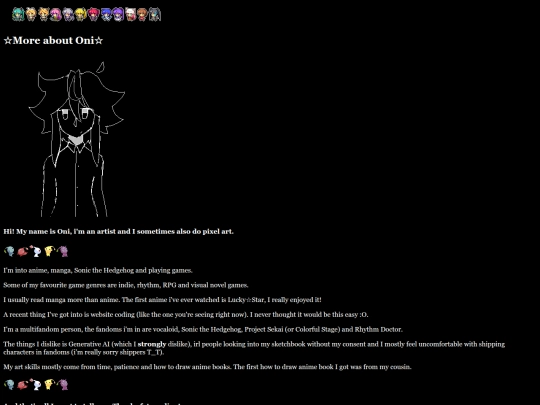This screenshot has width=540, height=405.
Task: Click the yellow side-ponytail chibi sprite
Action: 81,14
